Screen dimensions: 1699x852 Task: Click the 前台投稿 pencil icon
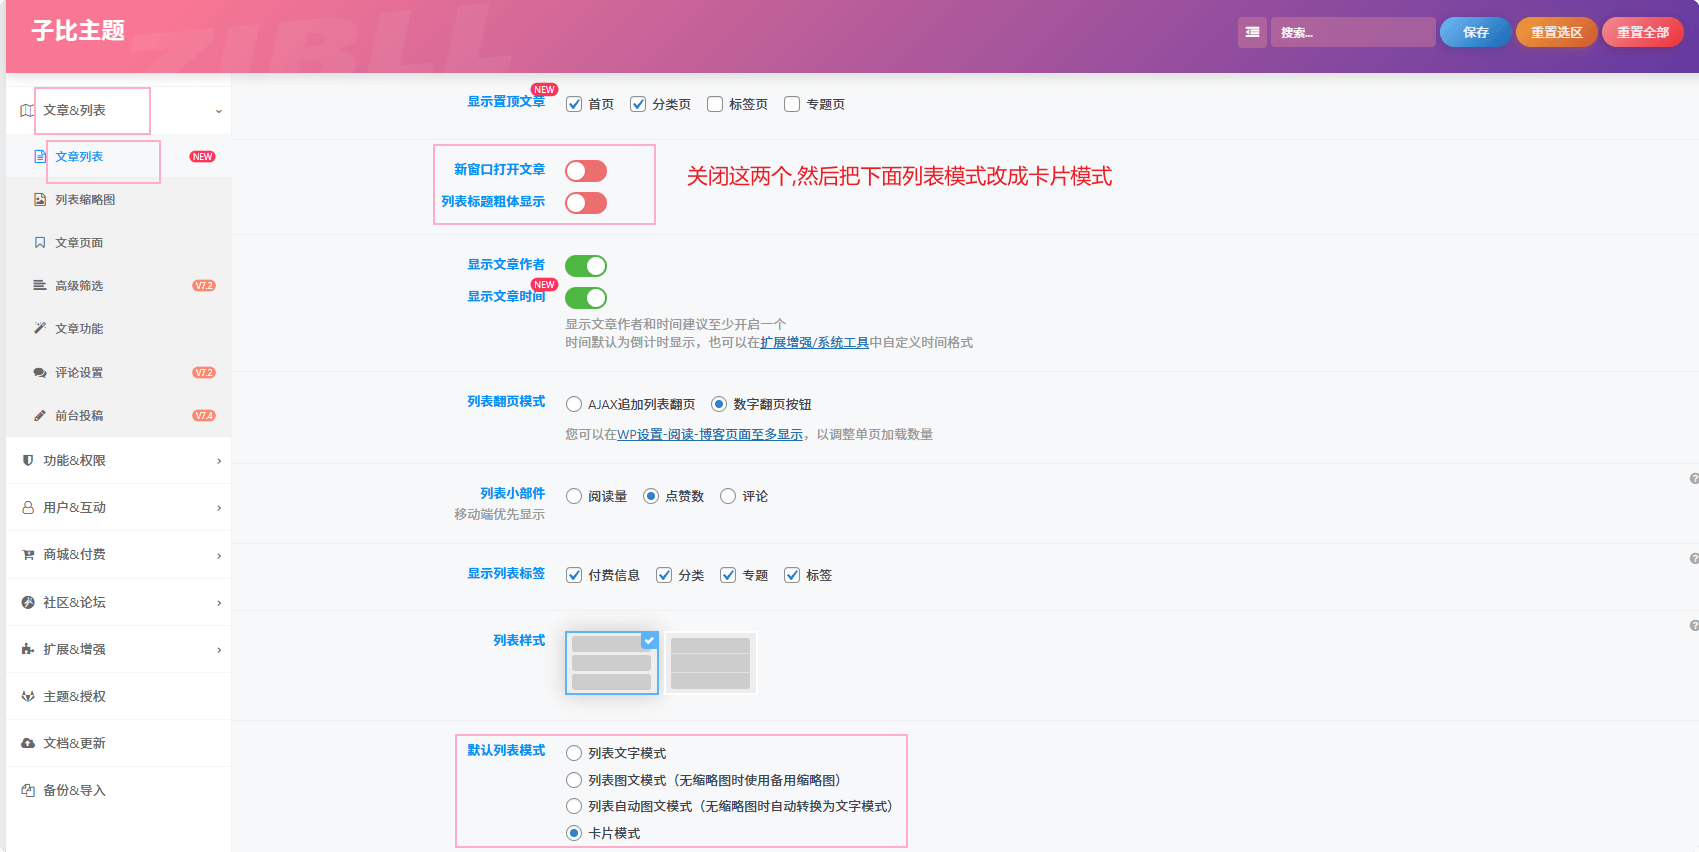[40, 416]
